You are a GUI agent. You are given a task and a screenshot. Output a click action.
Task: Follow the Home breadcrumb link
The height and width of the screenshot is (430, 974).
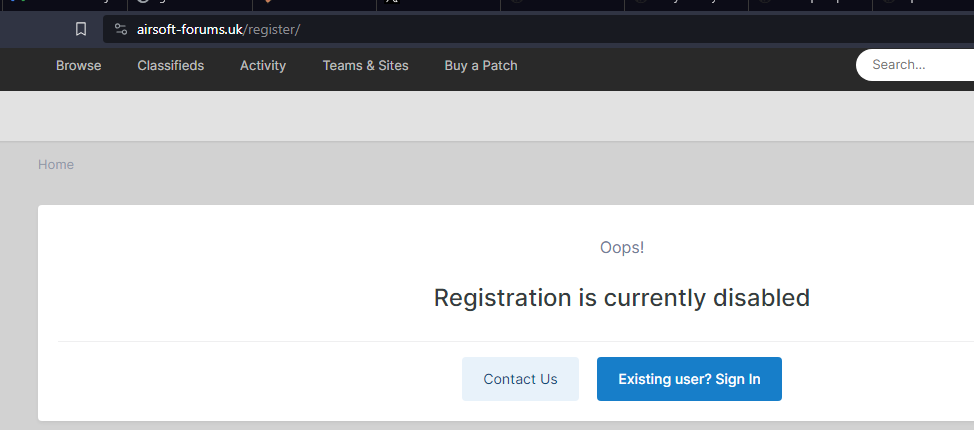[56, 164]
